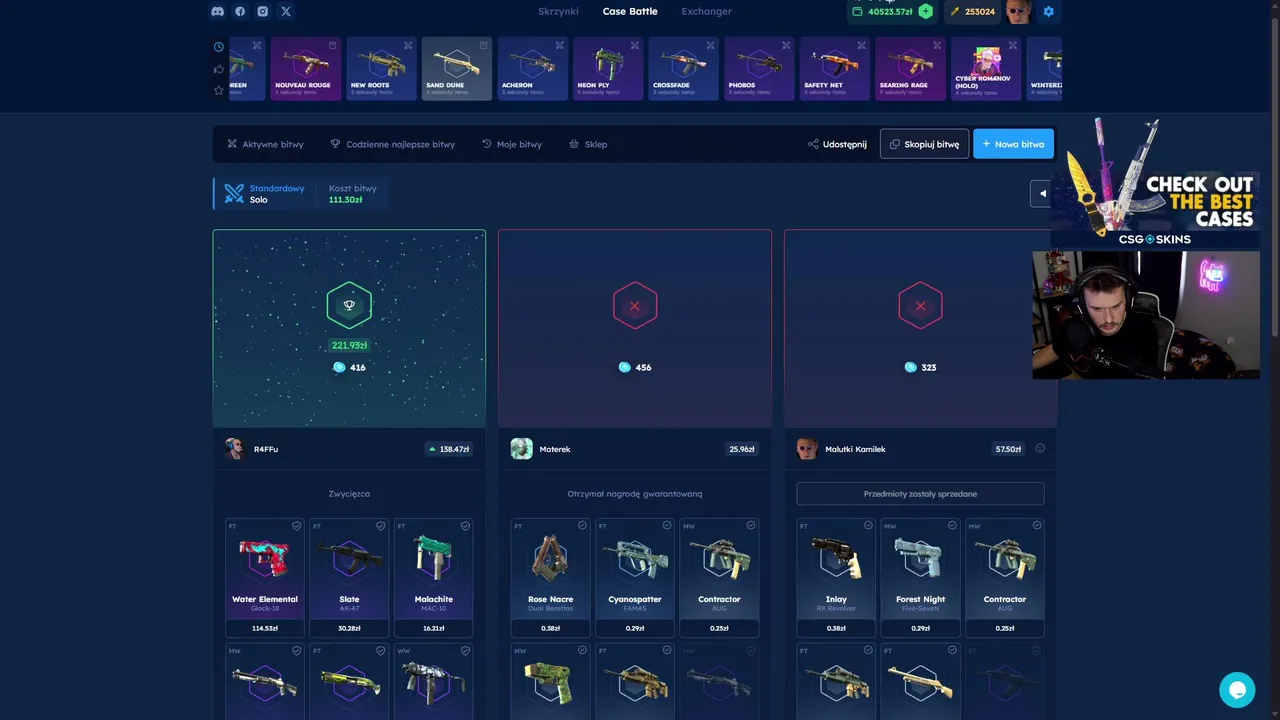
Task: Click check icon on Forest Night card
Action: click(x=952, y=525)
